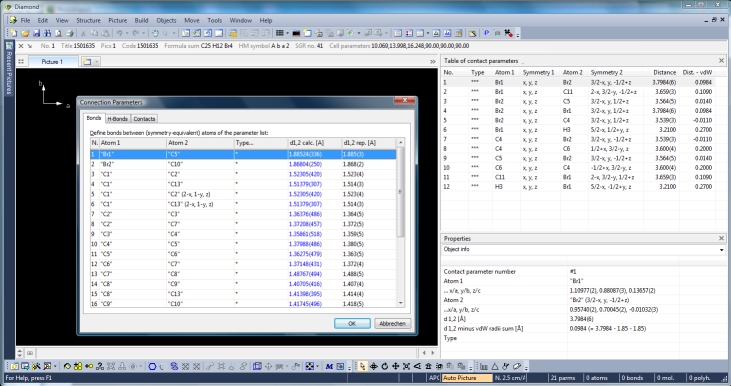Click the d1,2 calc. value 1.48767(494)
The image size is (731, 386).
click(x=305, y=274)
